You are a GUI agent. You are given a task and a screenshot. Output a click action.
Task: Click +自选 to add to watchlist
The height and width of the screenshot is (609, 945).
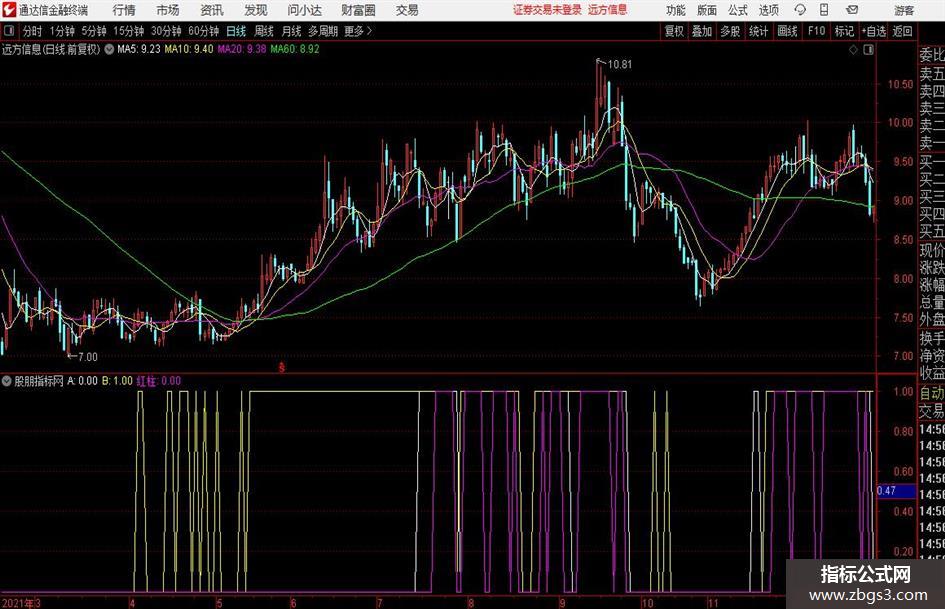point(874,31)
